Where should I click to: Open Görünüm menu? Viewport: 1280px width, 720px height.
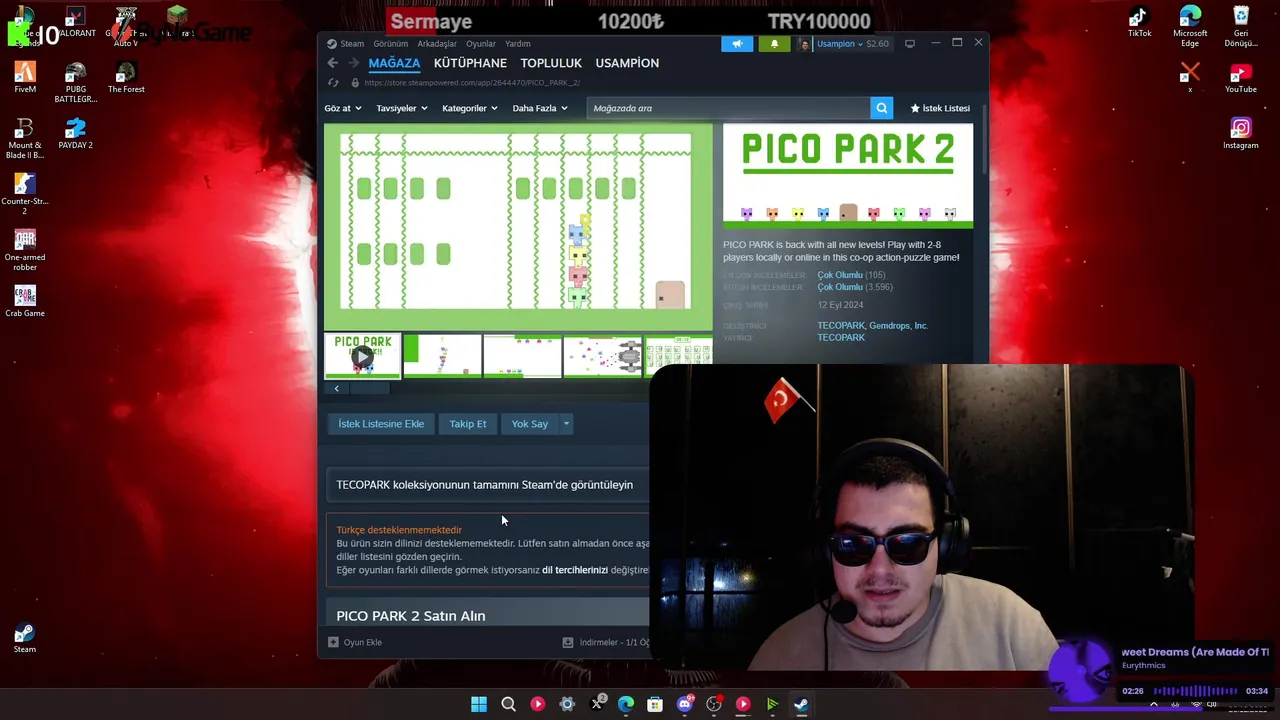pyautogui.click(x=391, y=44)
